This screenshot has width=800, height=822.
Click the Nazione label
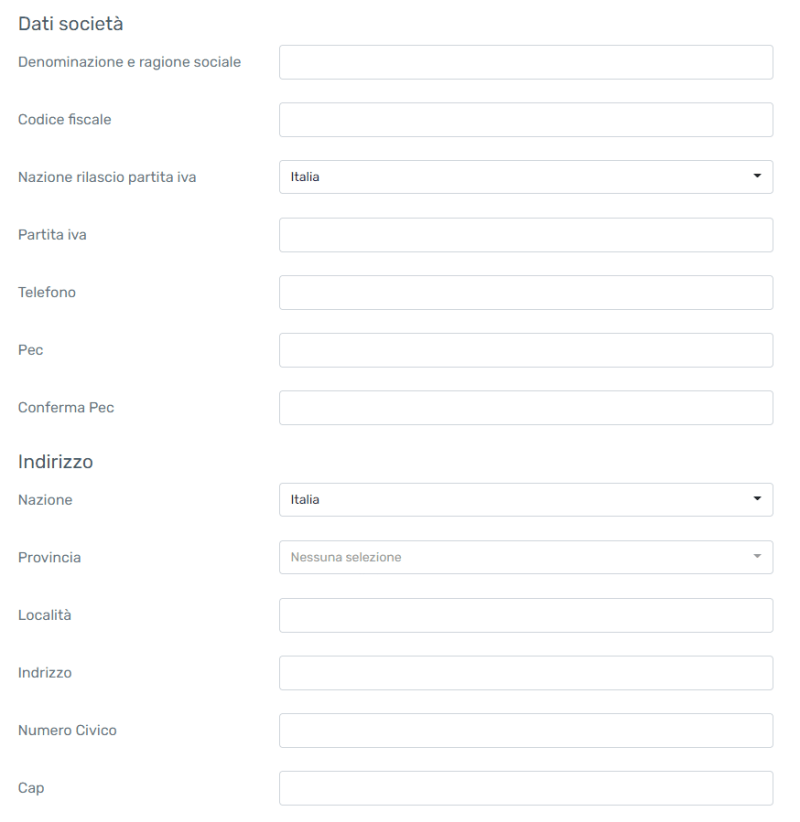[x=46, y=500]
